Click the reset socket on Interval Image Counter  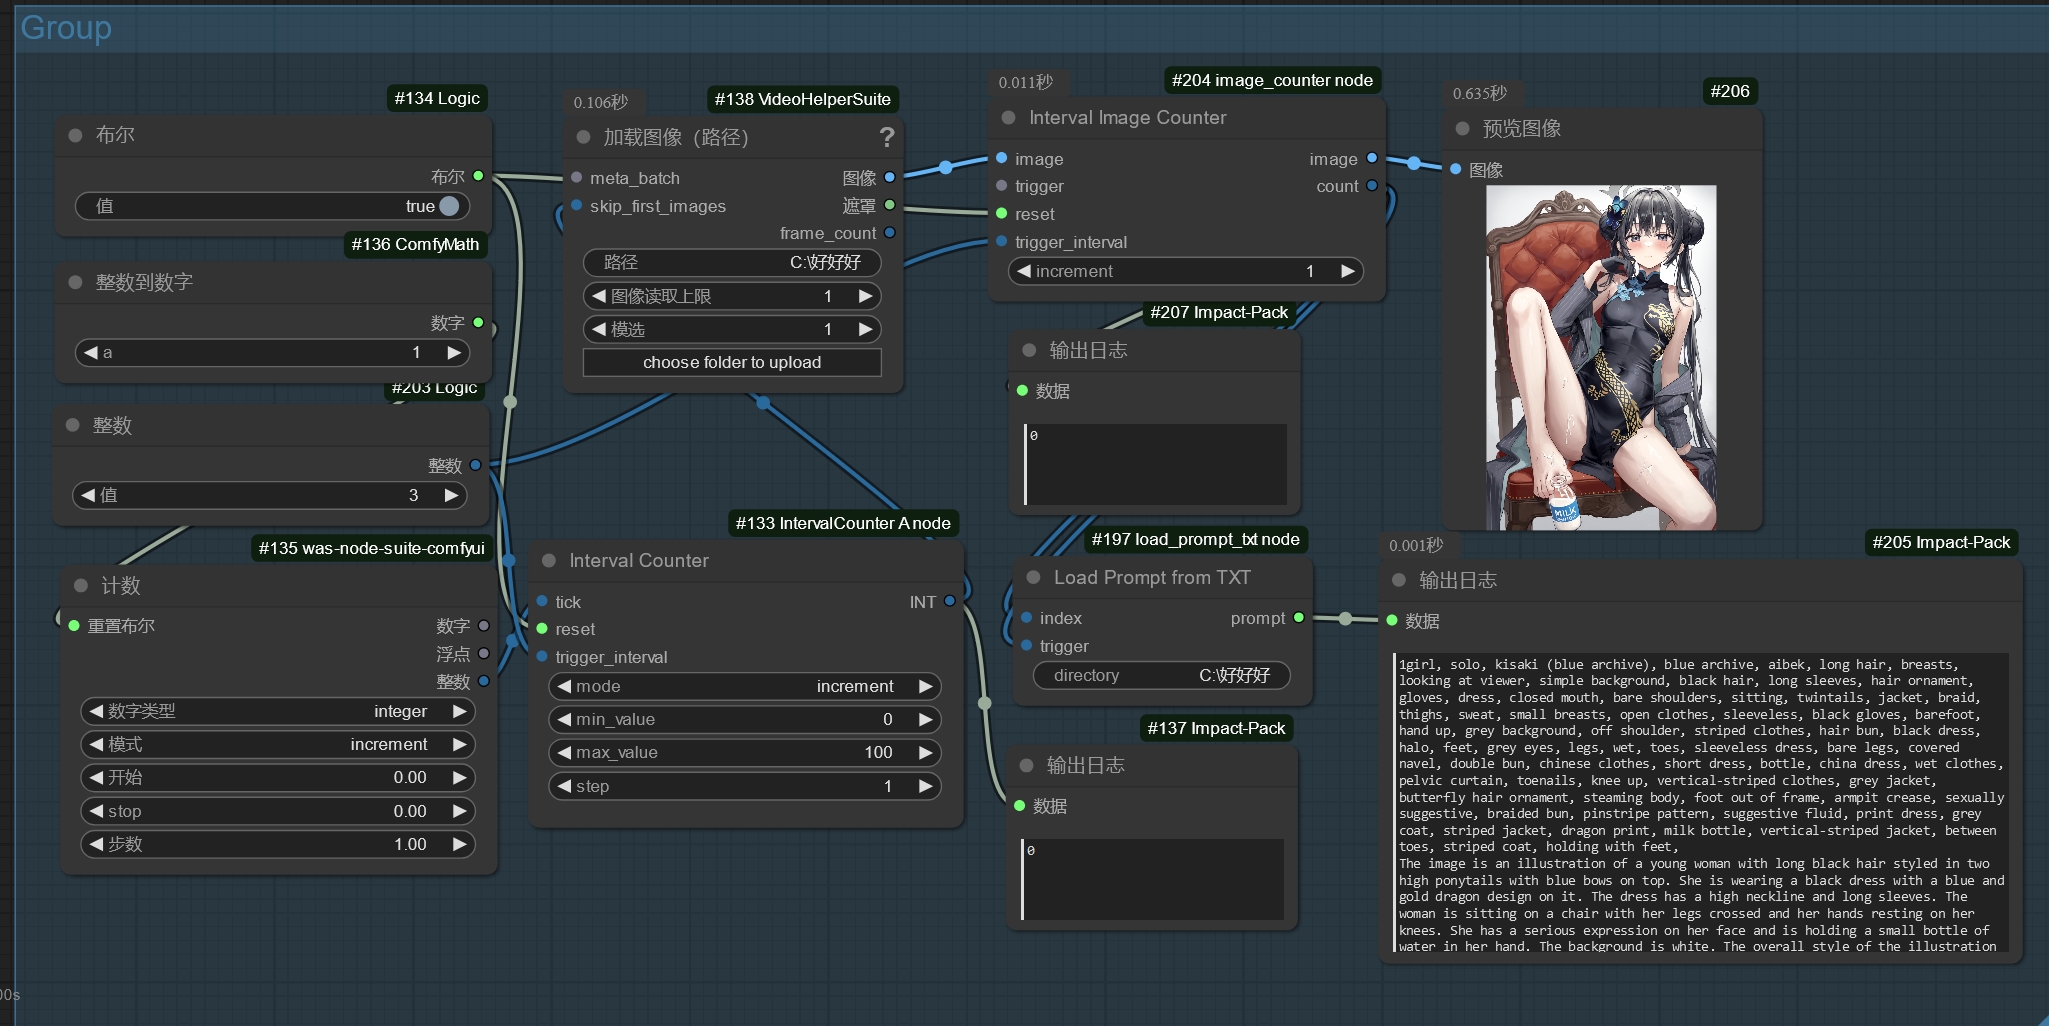1001,214
